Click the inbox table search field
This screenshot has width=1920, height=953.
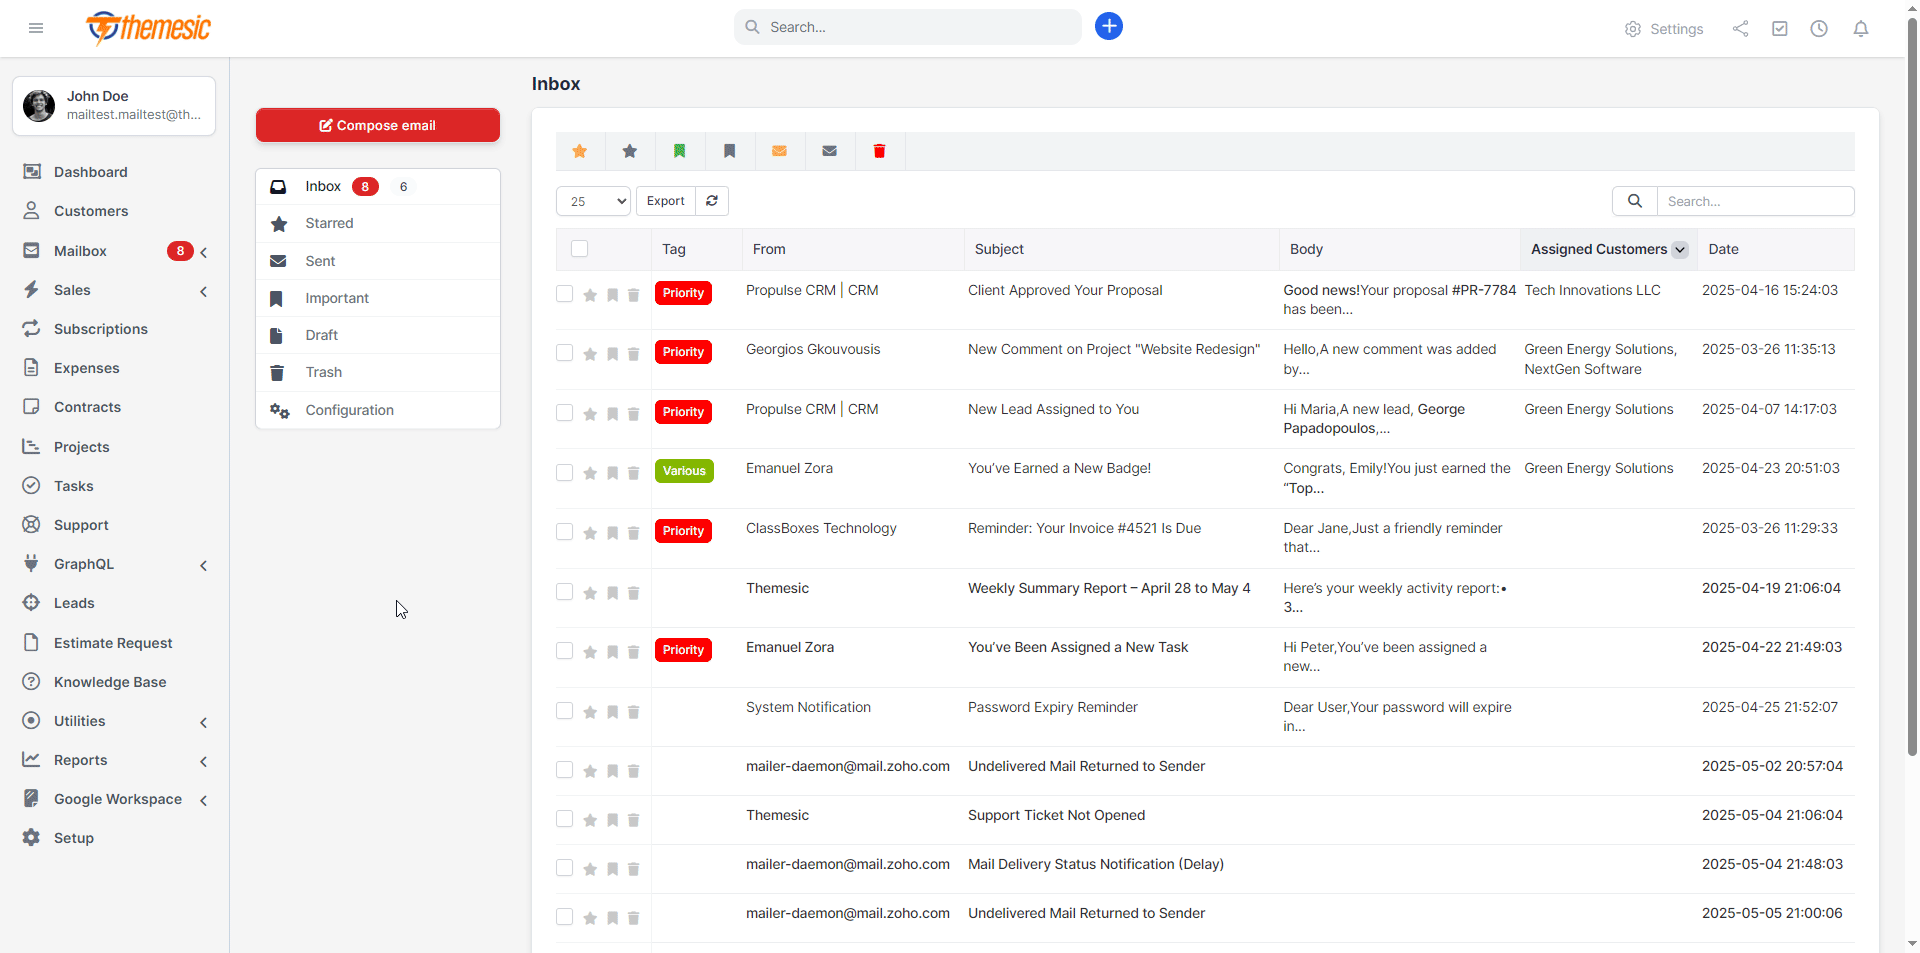tap(1755, 201)
